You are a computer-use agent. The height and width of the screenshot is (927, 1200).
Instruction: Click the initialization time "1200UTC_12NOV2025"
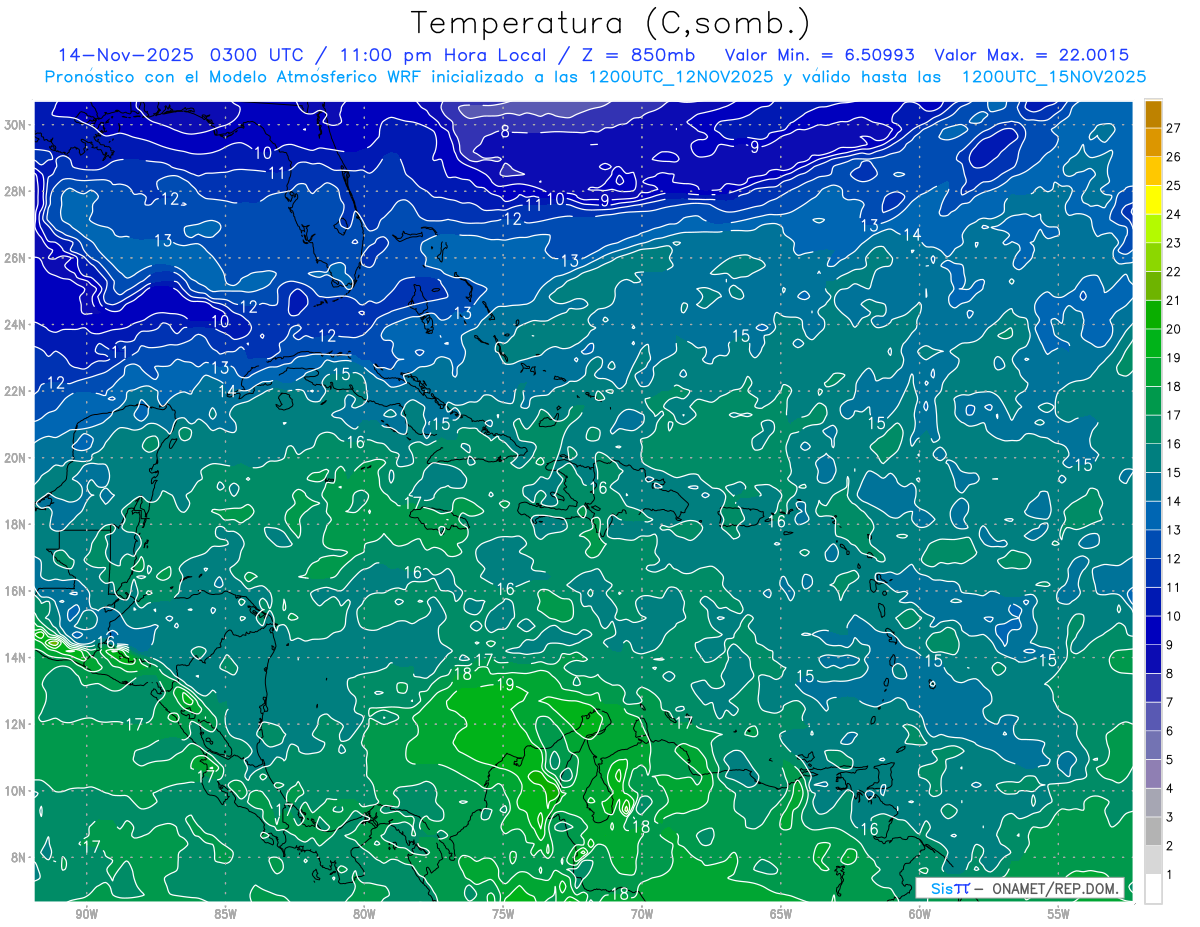pyautogui.click(x=680, y=76)
